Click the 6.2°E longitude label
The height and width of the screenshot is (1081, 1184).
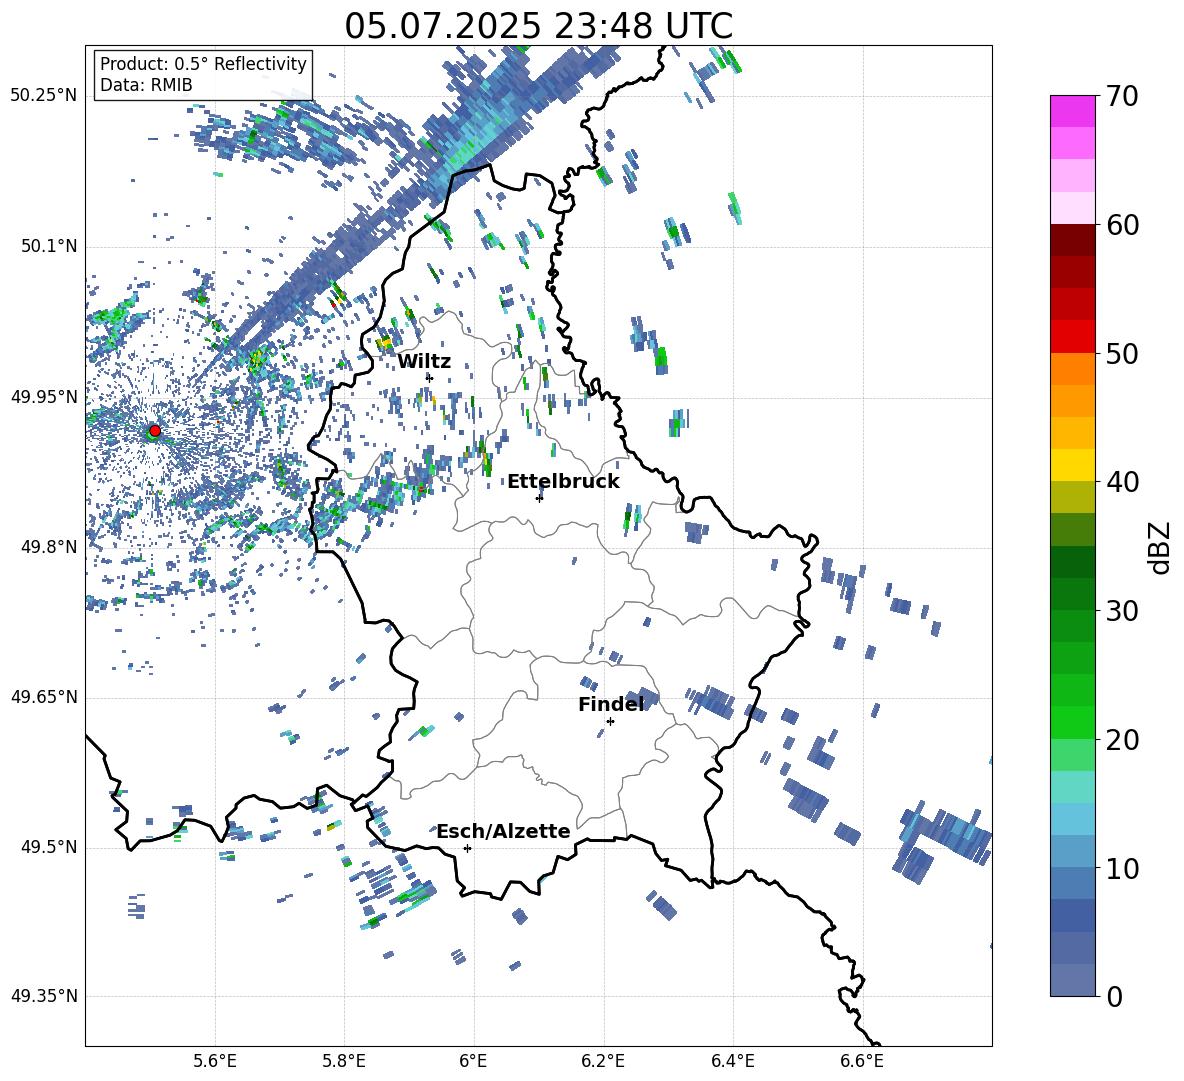tap(603, 1061)
